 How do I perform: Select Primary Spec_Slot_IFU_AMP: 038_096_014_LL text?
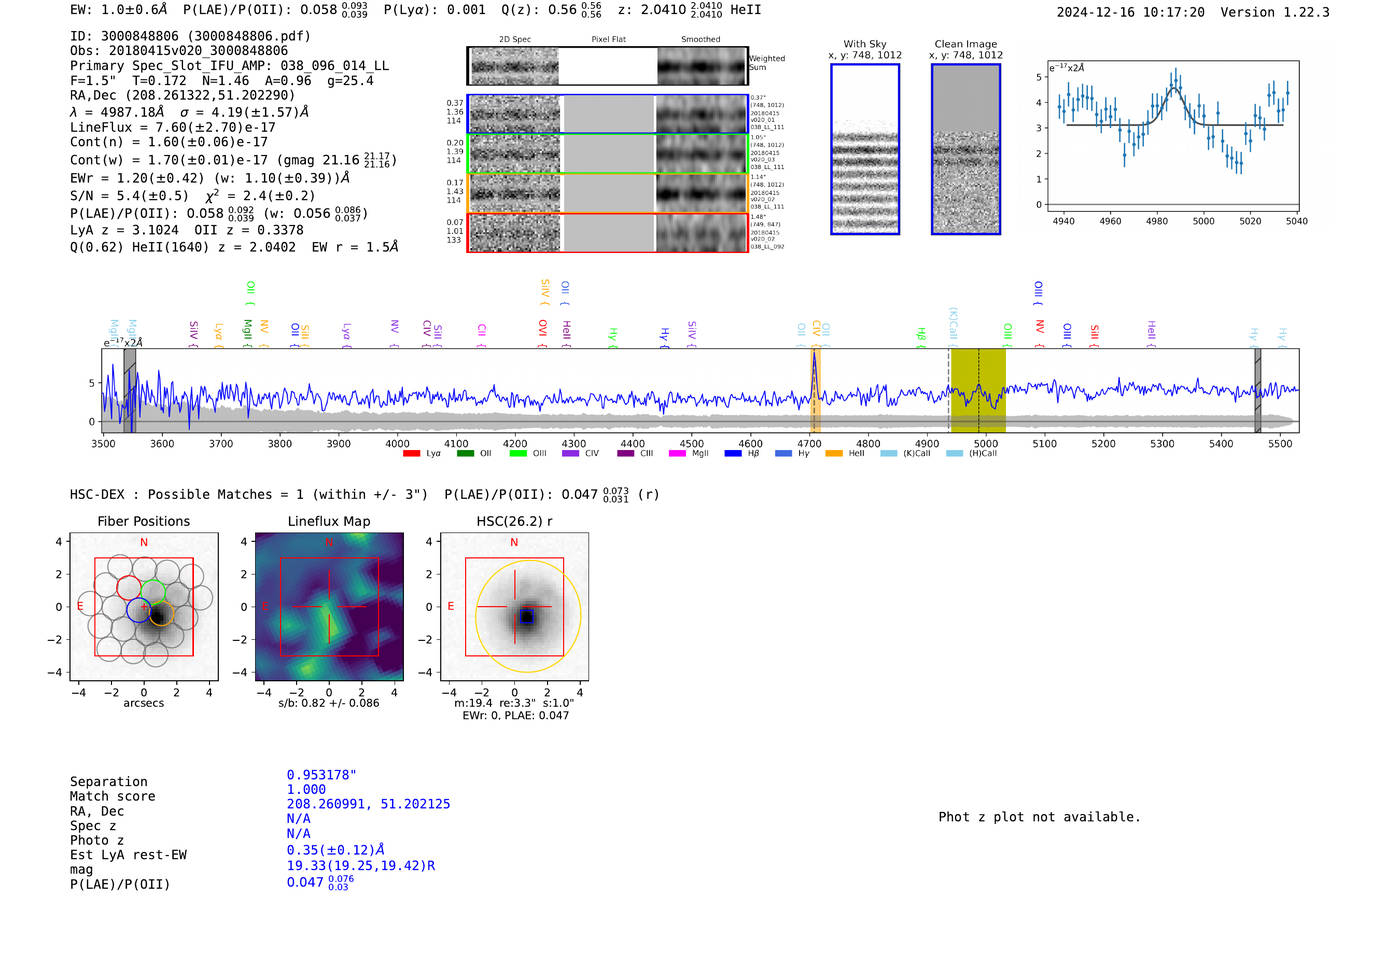coord(229,66)
